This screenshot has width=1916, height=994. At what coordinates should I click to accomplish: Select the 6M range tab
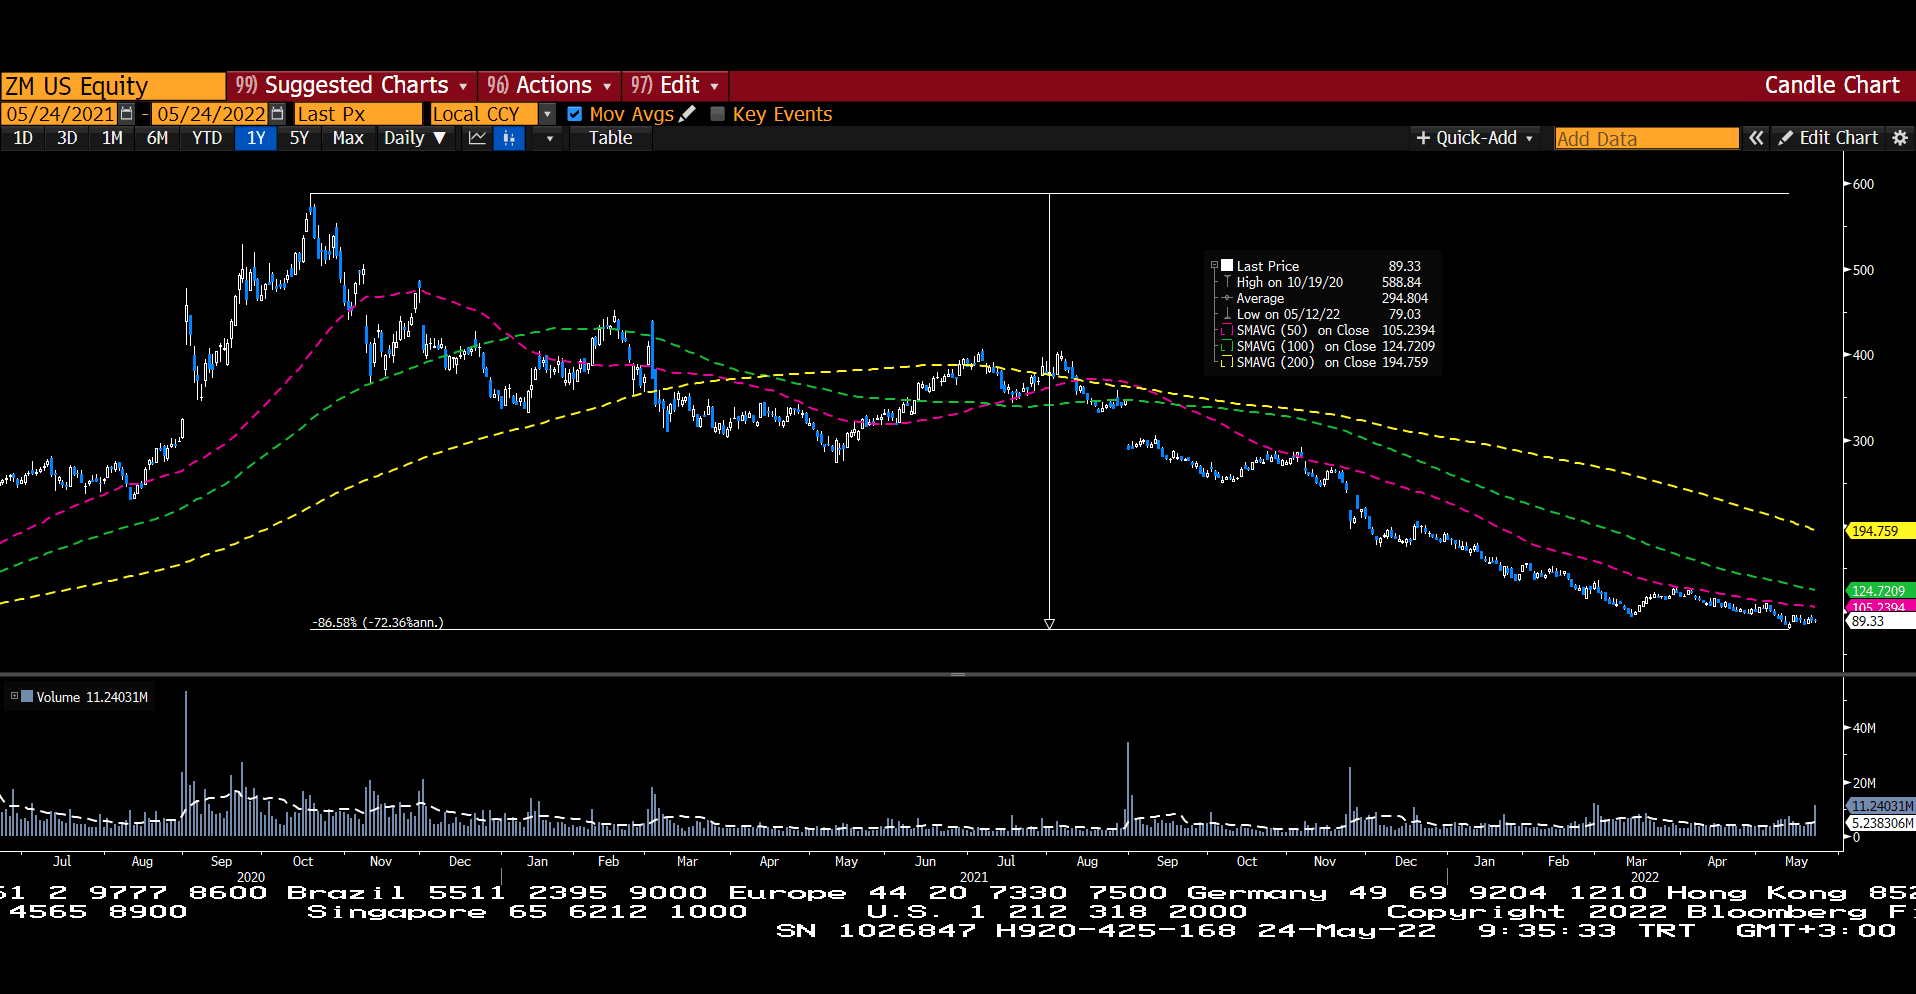(157, 138)
